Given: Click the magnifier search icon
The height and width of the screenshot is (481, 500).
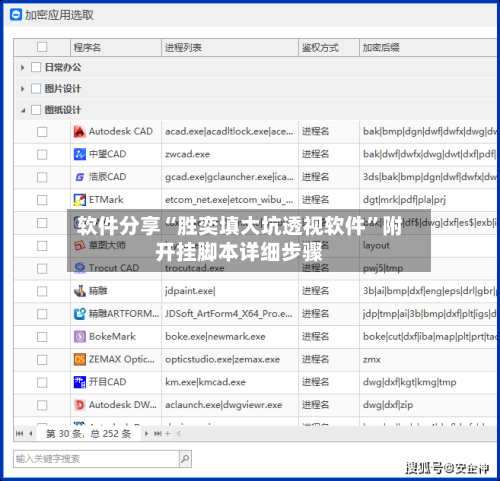Looking at the screenshot, I should (x=185, y=459).
